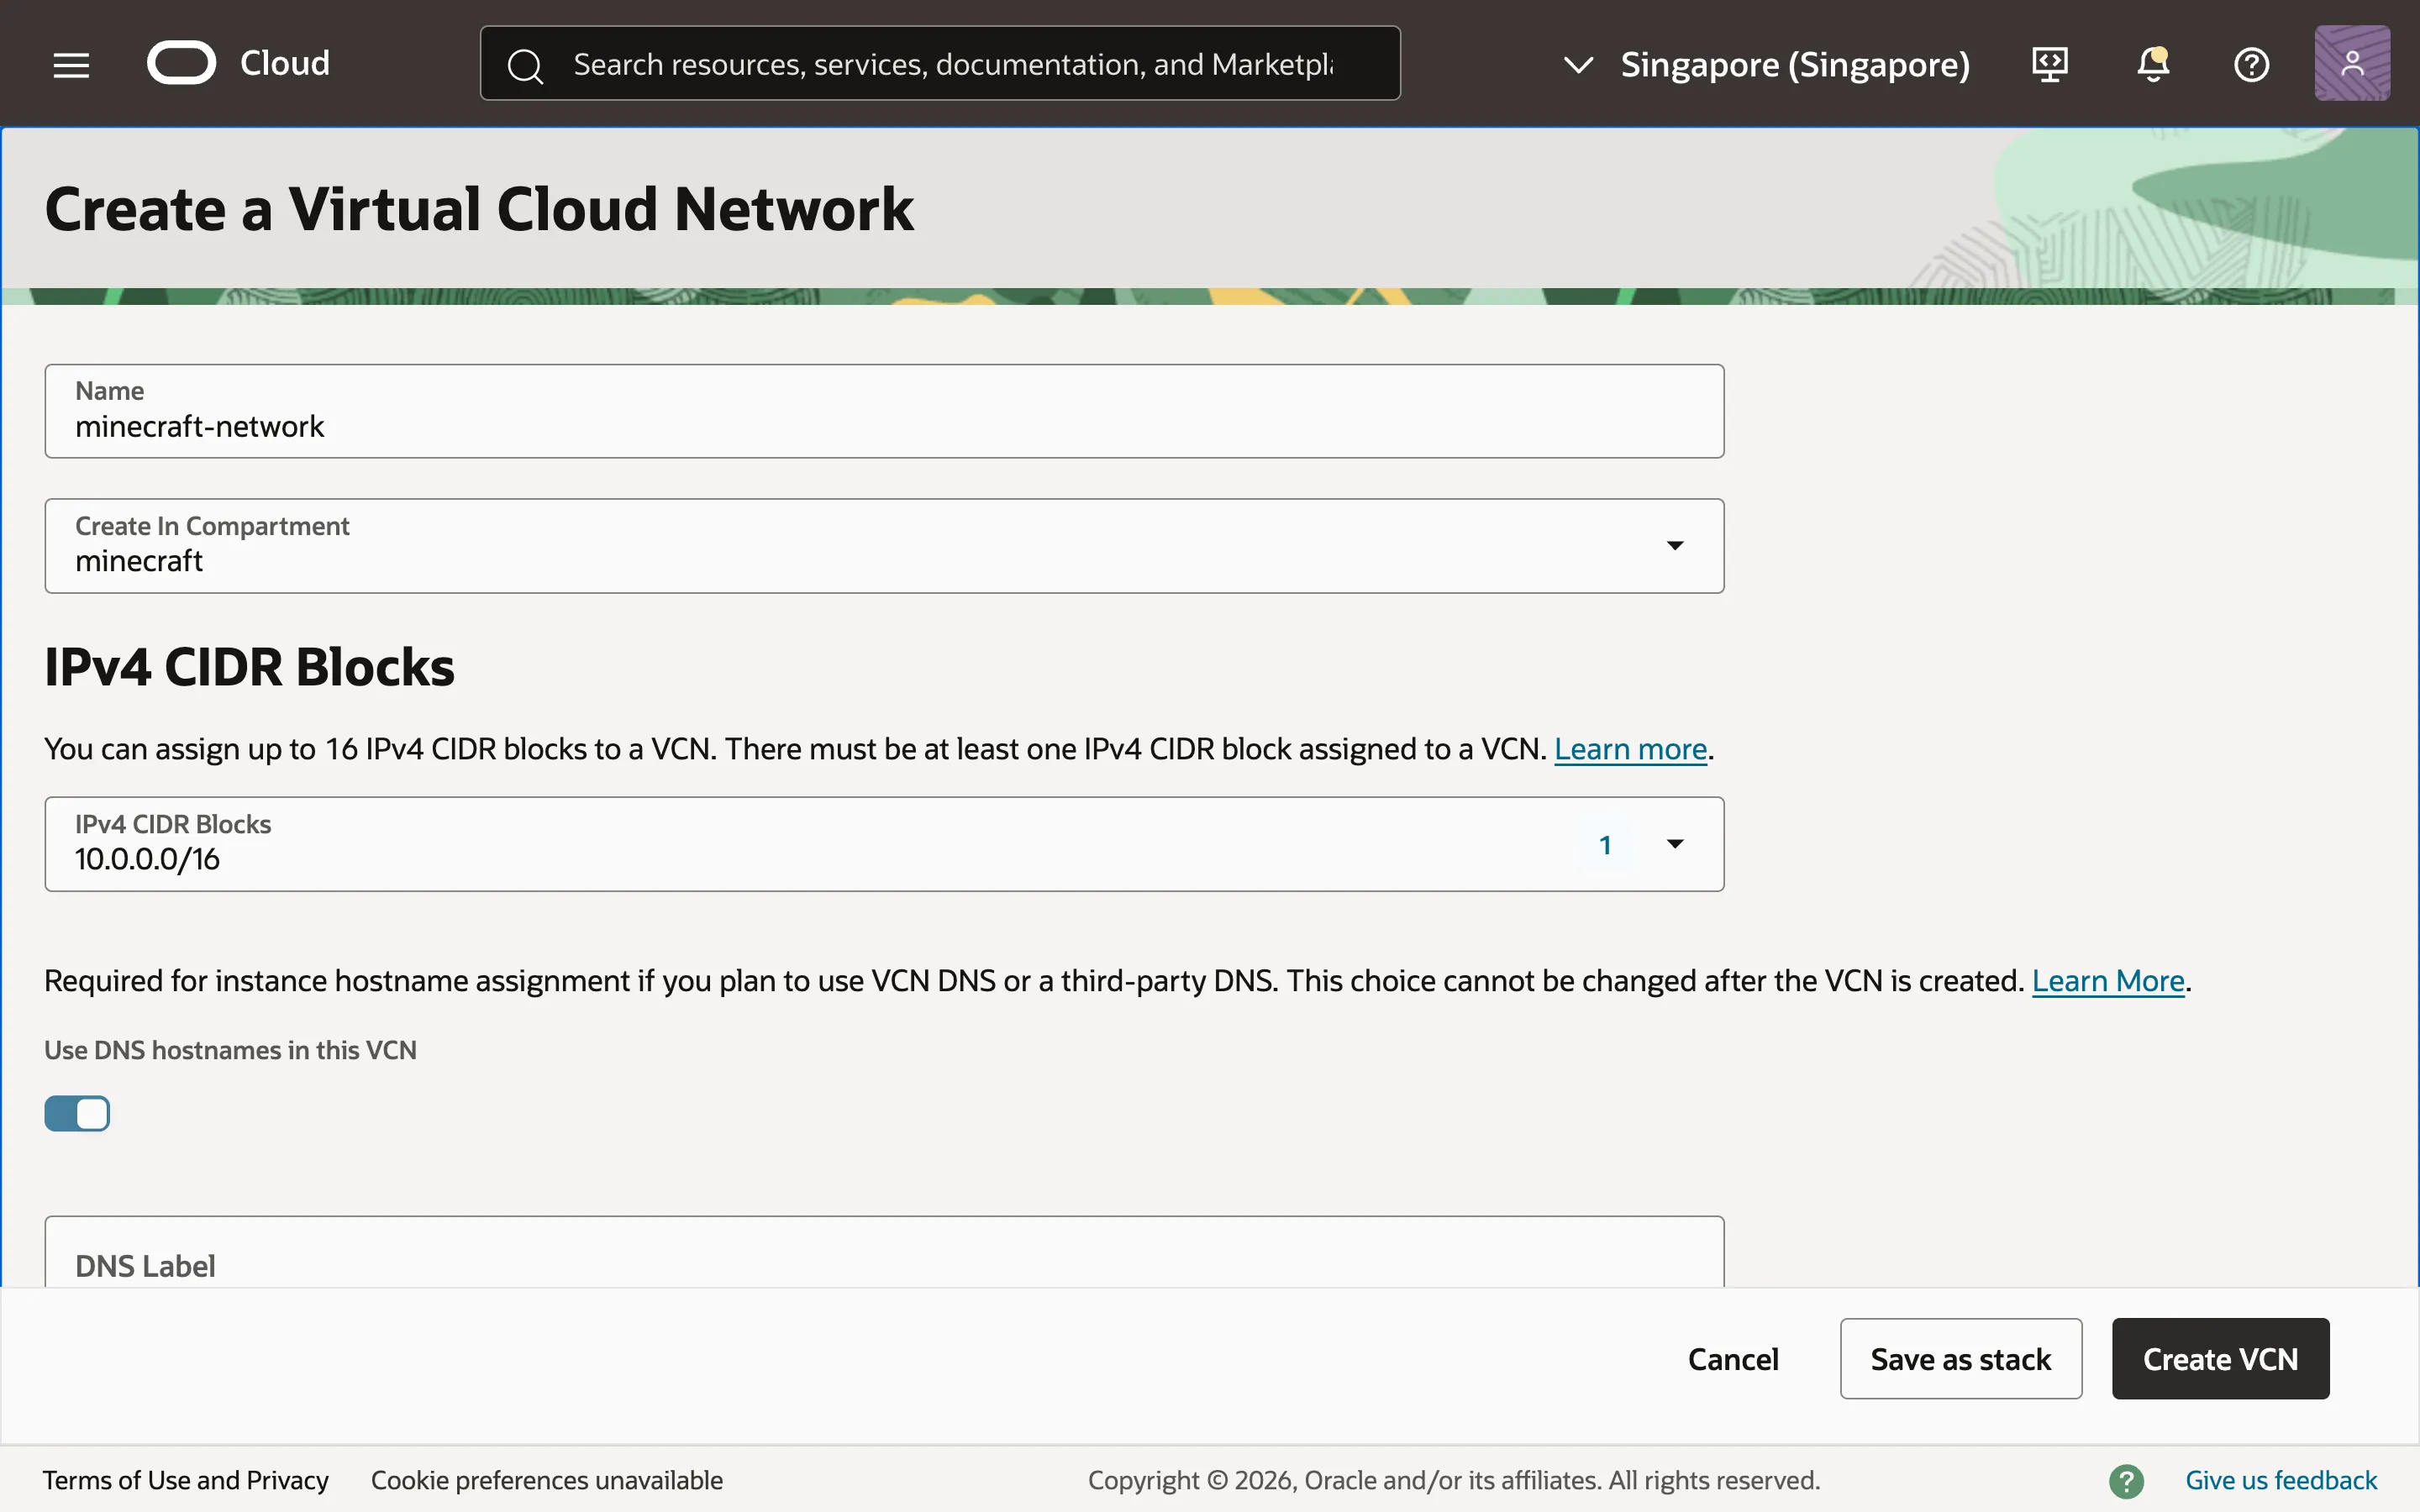Click the search magnifier icon

(x=526, y=63)
